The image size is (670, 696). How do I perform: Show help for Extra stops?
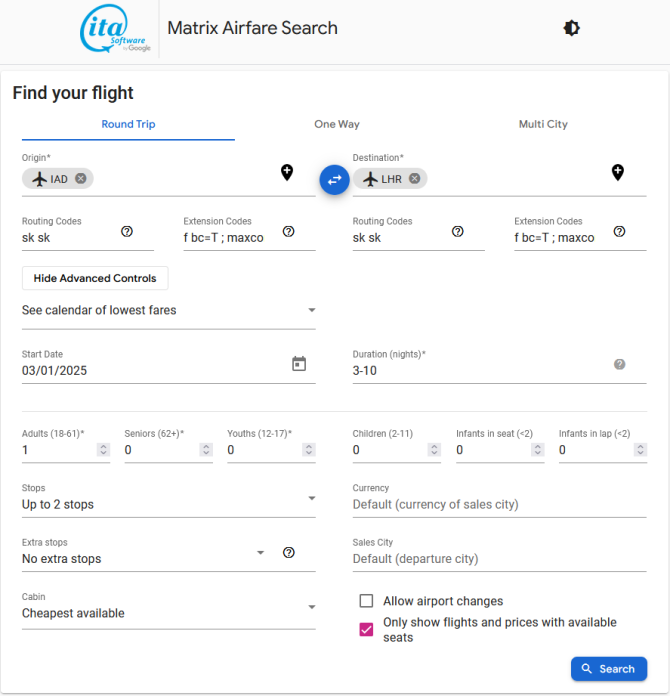[x=289, y=552]
